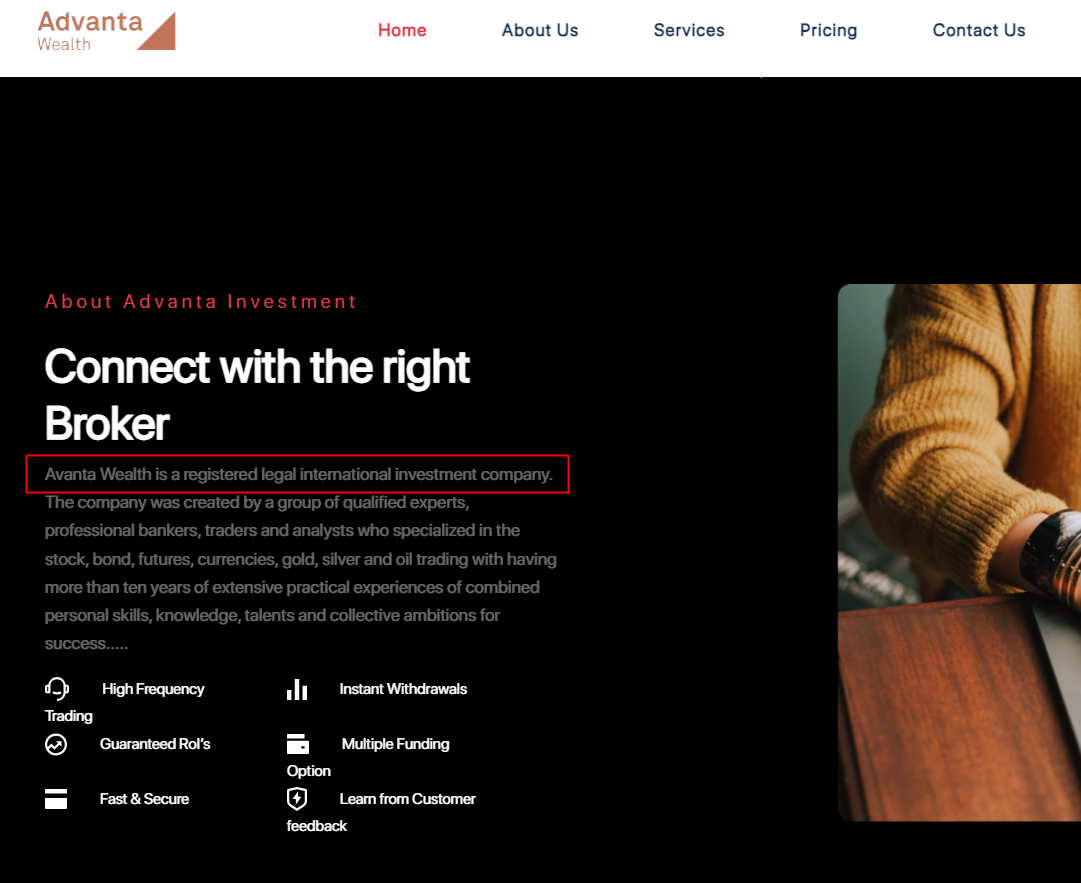The image size is (1081, 883).
Task: Click the shield bolt icon beside Learn from Customer
Action: pos(297,799)
